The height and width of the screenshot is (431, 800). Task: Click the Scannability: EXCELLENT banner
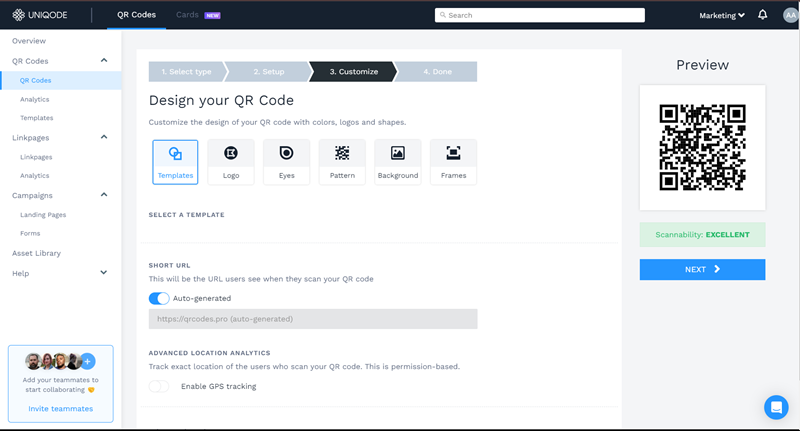point(702,235)
